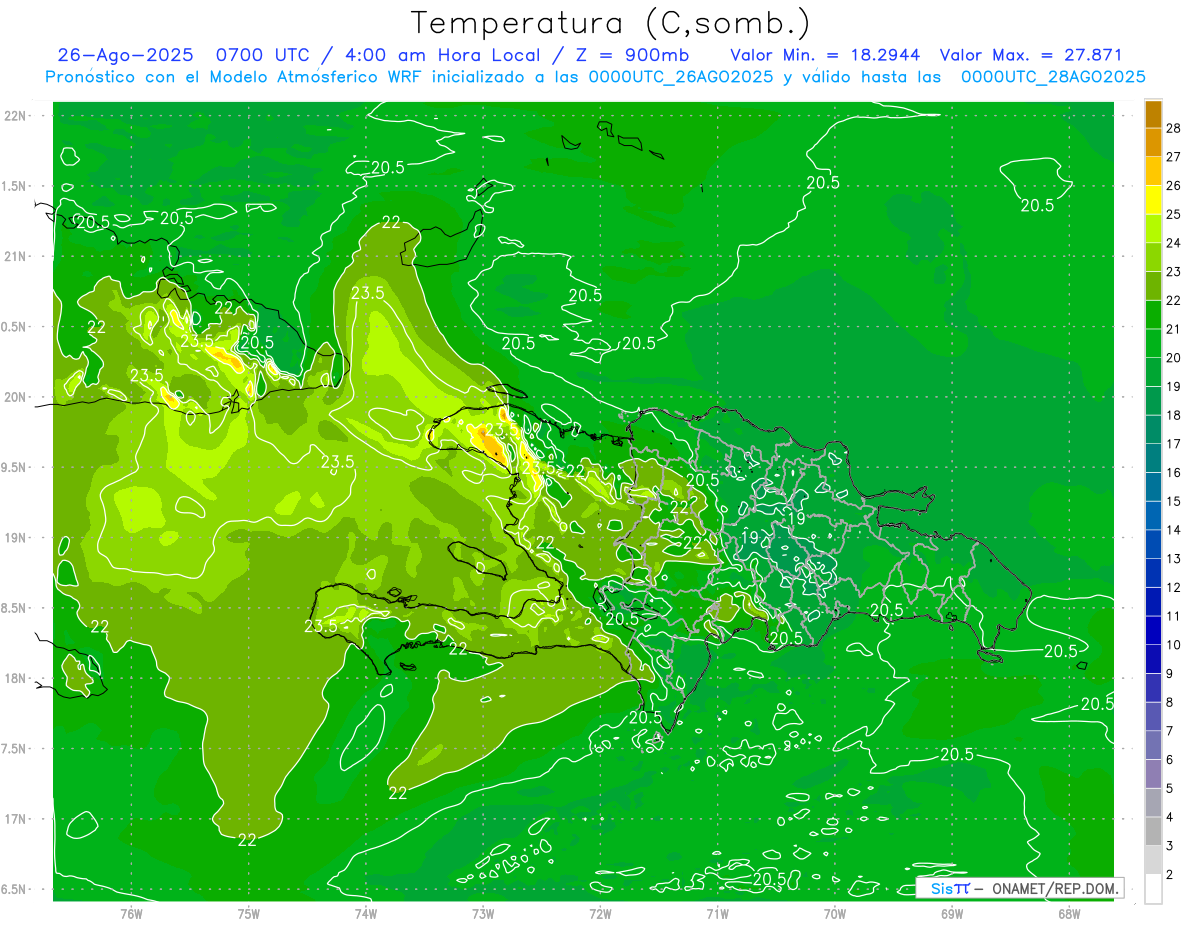Select the '71W' longitude axis label

click(x=717, y=913)
